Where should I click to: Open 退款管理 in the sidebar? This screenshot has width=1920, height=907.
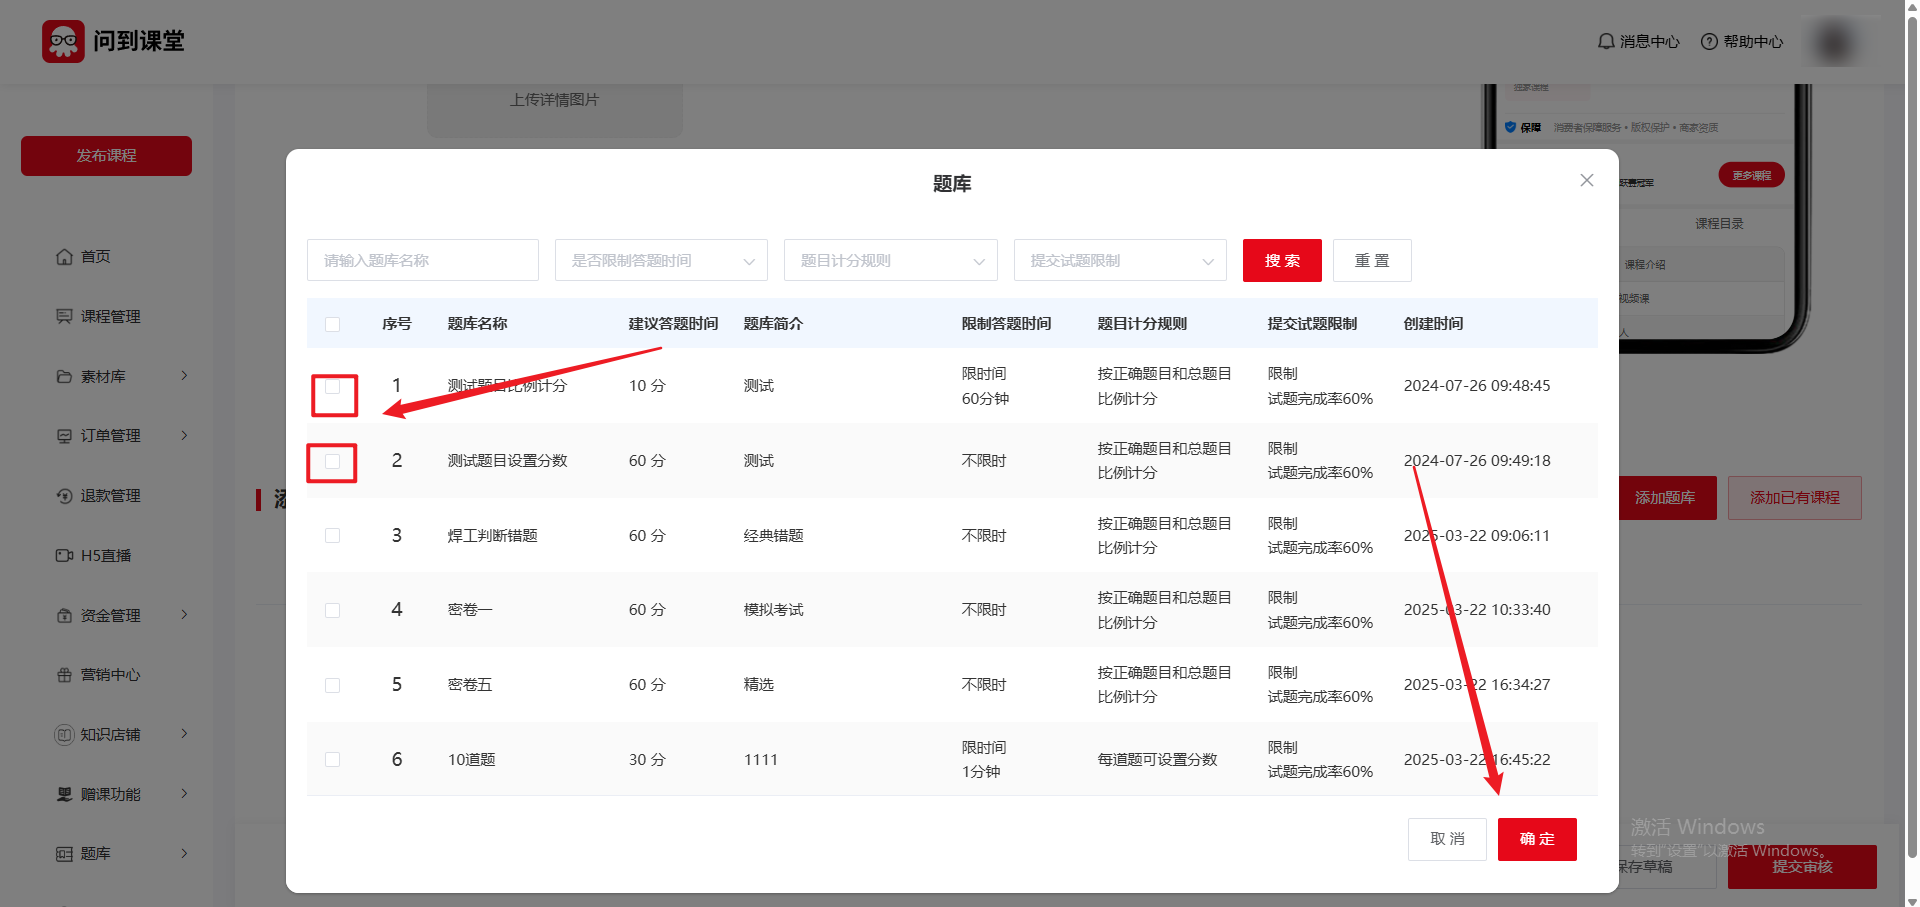coord(111,496)
